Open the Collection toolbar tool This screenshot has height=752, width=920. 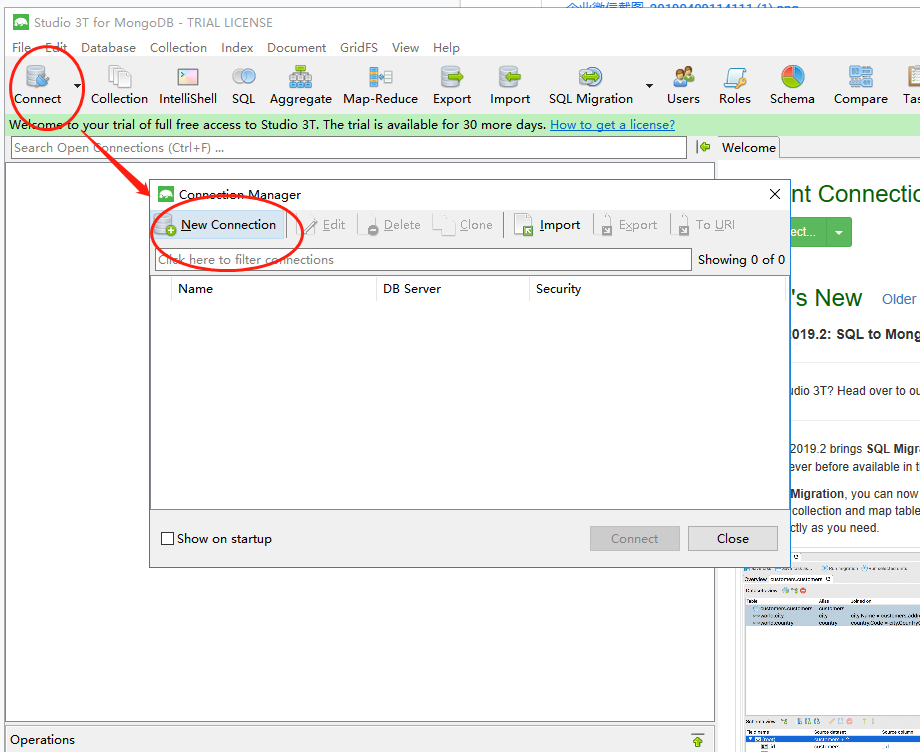pos(119,85)
